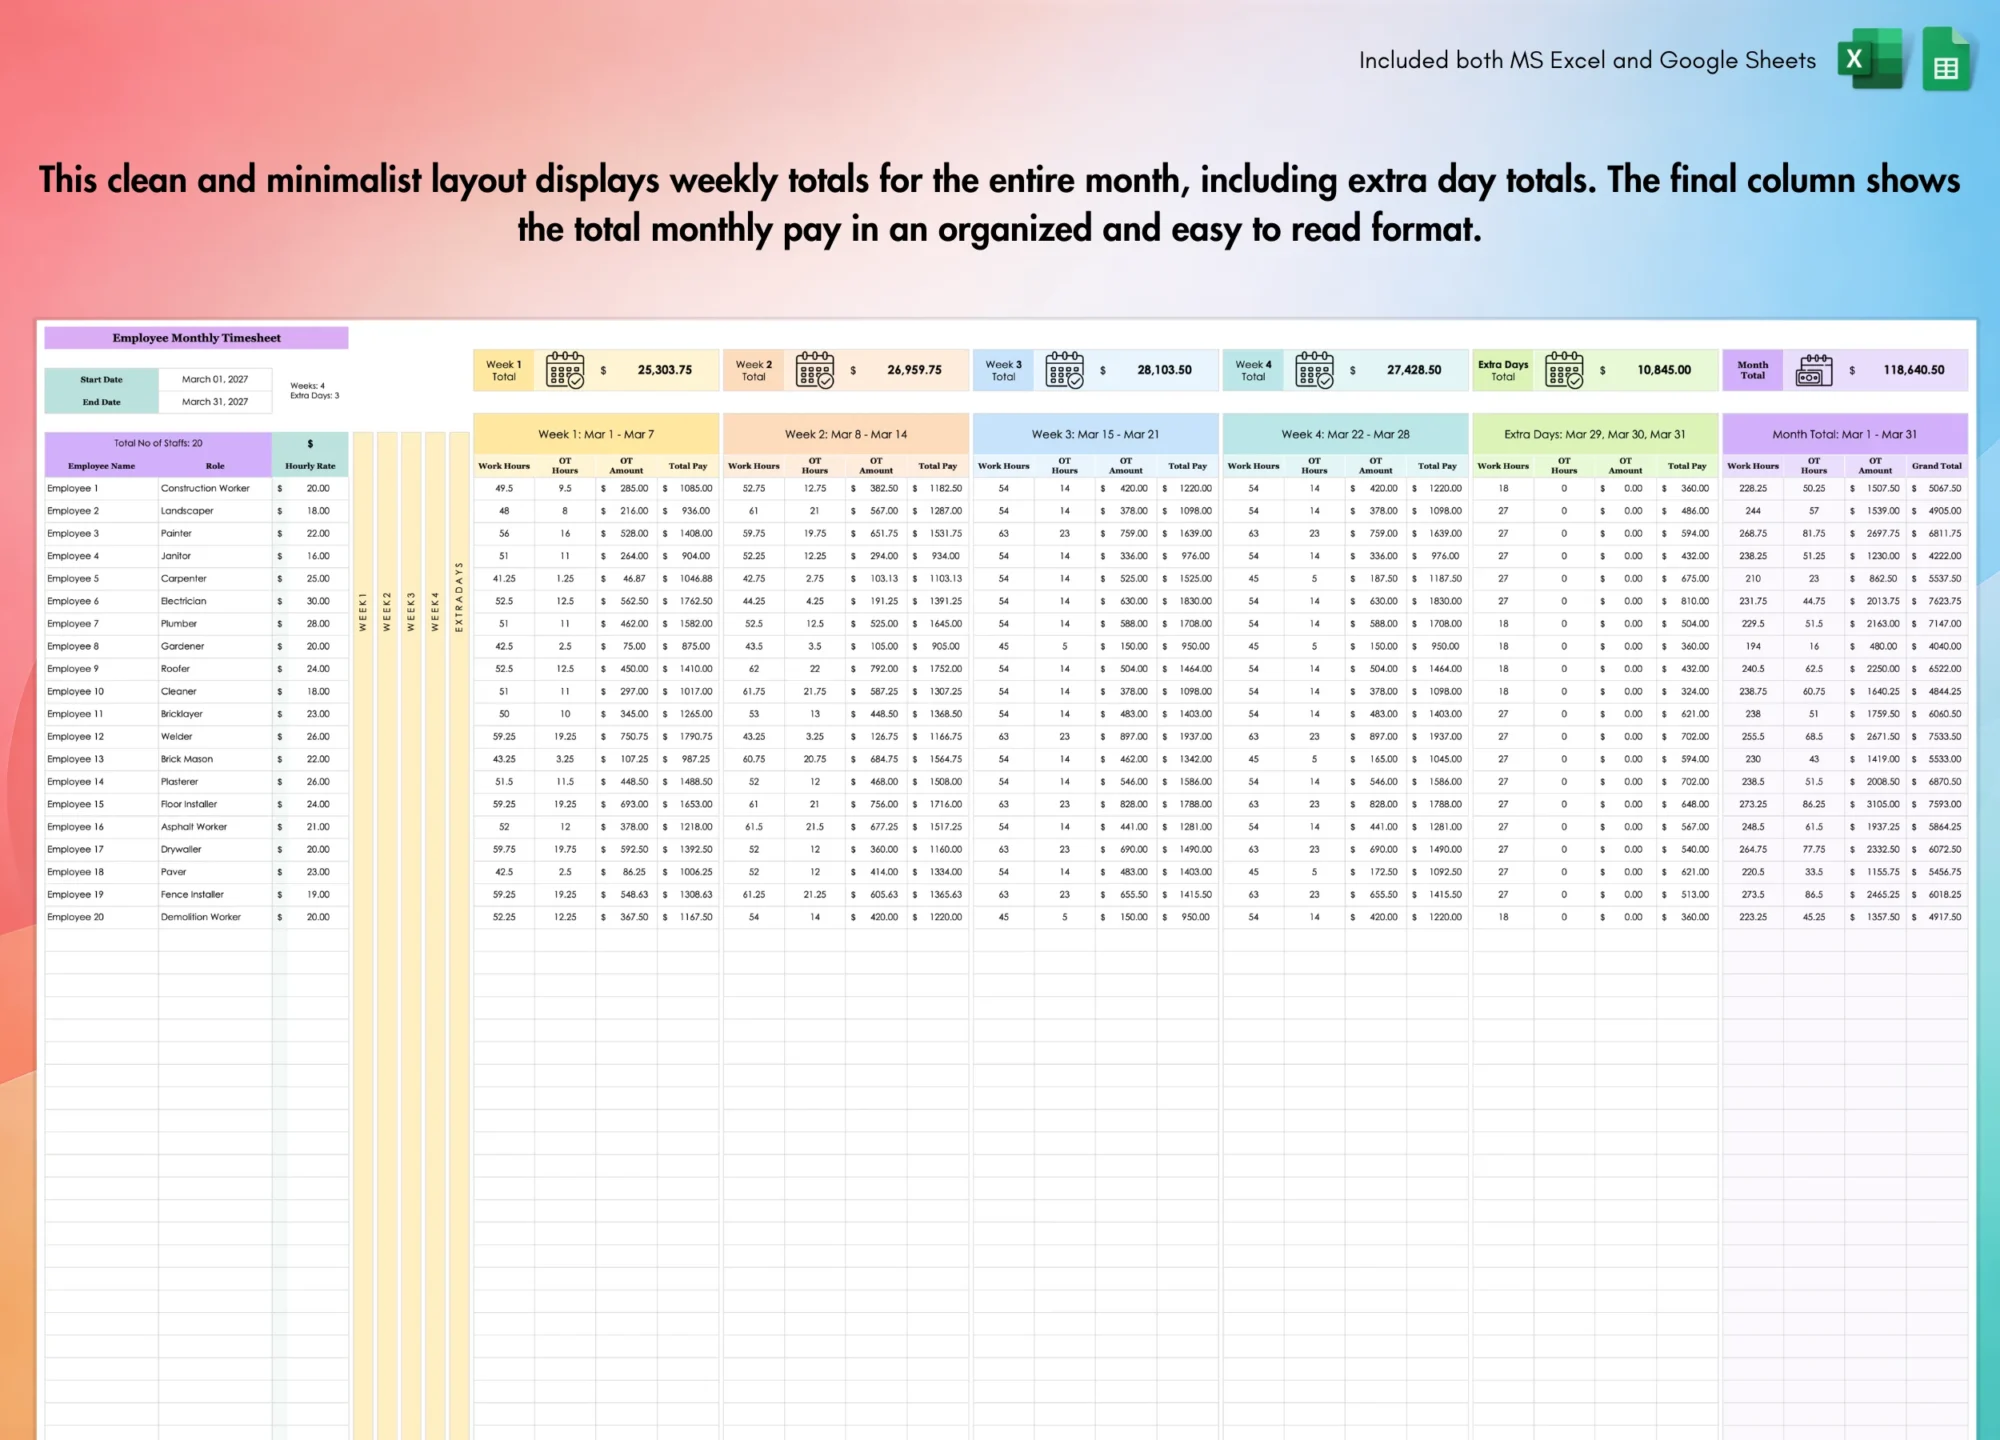Click the Week 3 total 28,103.50
Image resolution: width=2000 pixels, height=1440 pixels.
pos(1165,370)
